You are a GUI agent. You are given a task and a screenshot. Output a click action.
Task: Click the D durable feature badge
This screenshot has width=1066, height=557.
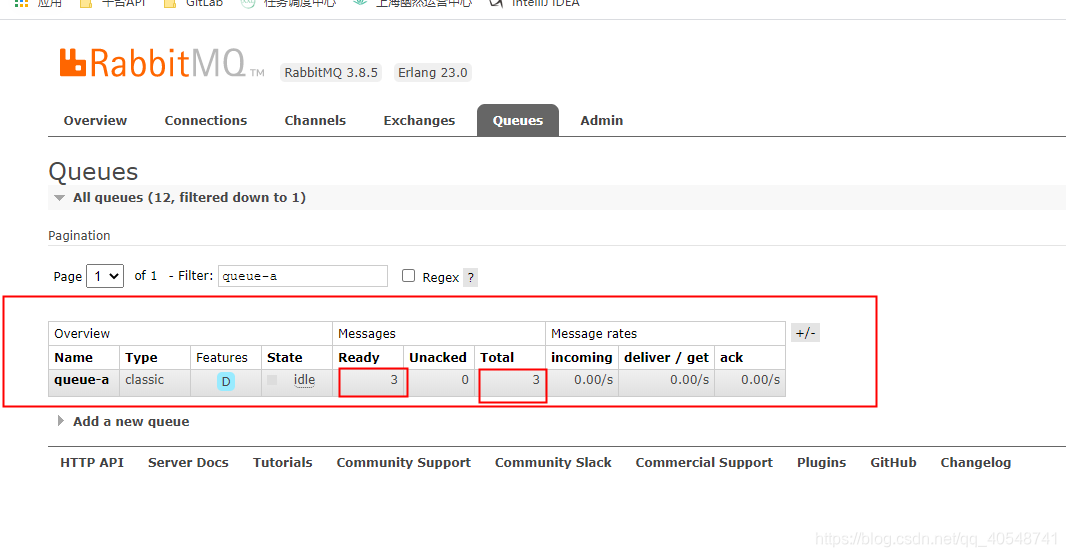pyautogui.click(x=226, y=382)
